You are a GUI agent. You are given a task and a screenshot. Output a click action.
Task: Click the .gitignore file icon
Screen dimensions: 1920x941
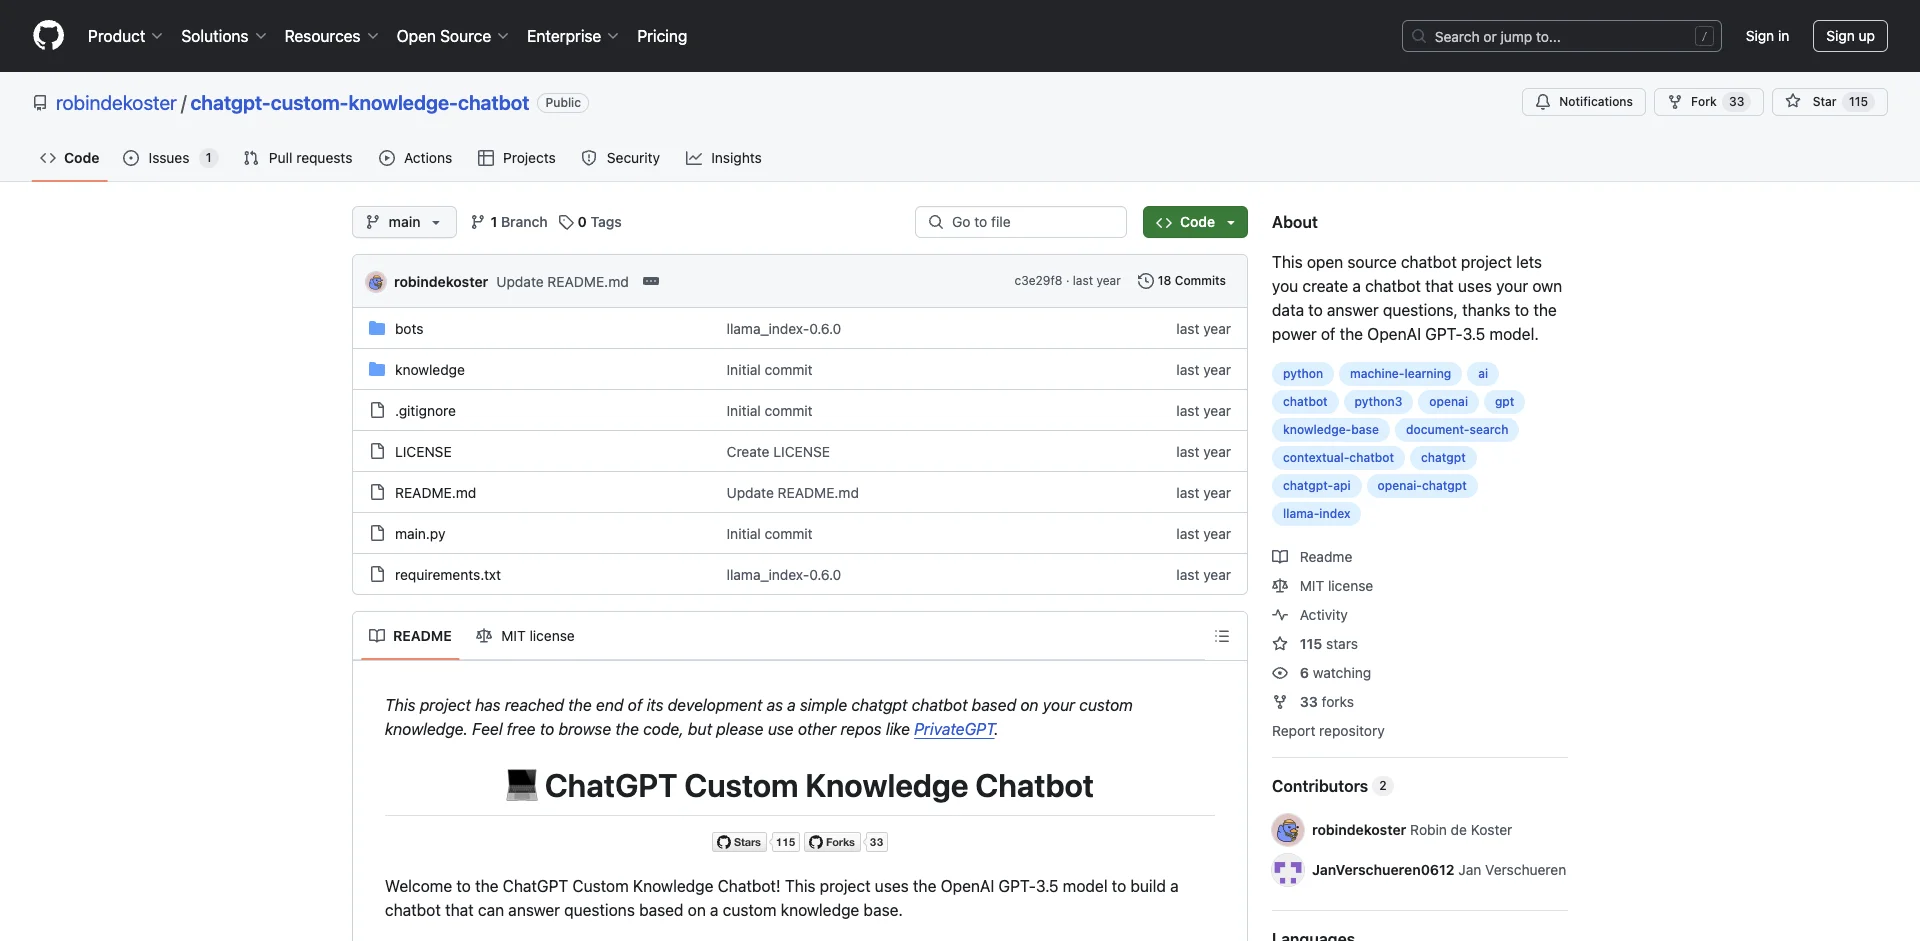pyautogui.click(x=377, y=411)
